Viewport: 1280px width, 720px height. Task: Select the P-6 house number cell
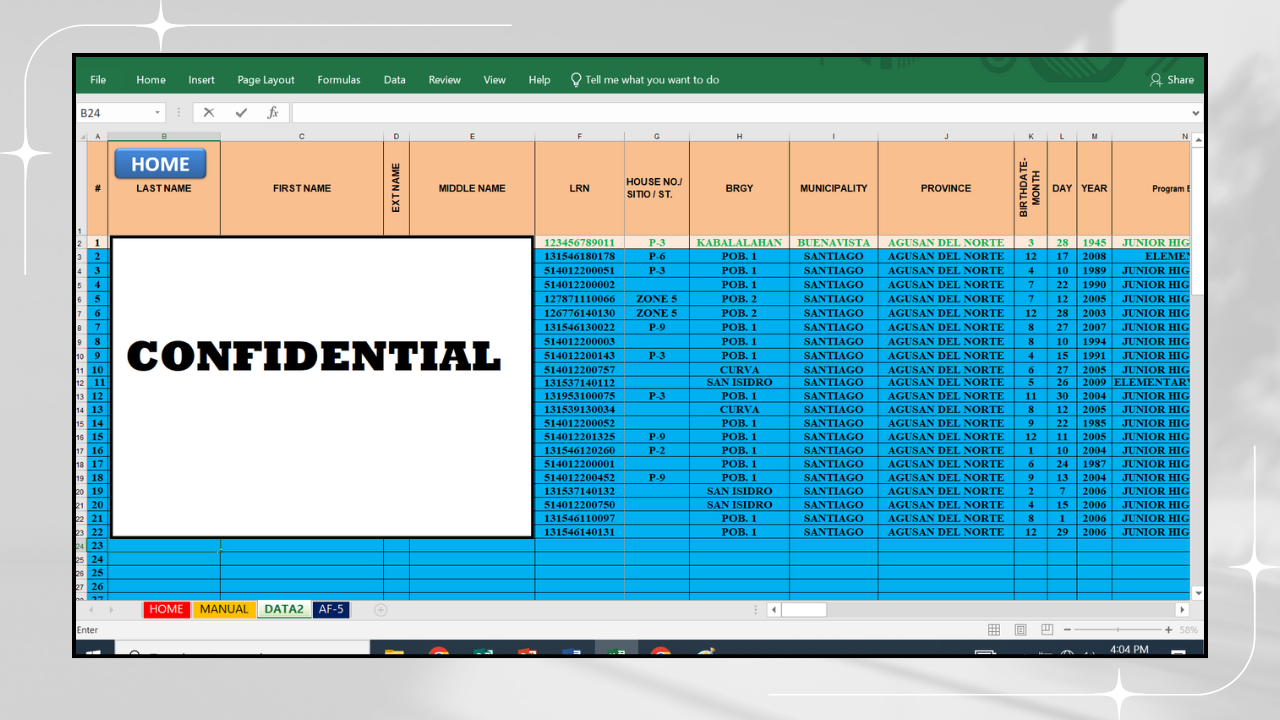point(657,257)
